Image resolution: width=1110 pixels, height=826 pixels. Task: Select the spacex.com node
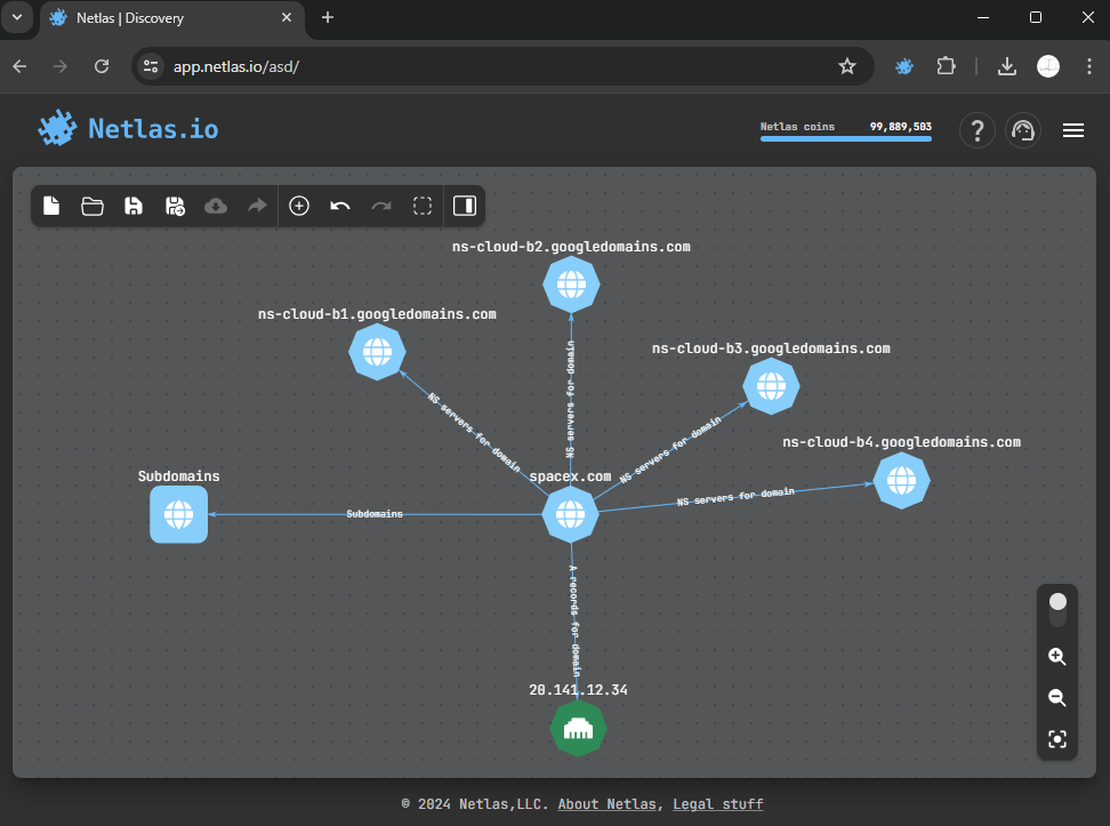point(570,514)
